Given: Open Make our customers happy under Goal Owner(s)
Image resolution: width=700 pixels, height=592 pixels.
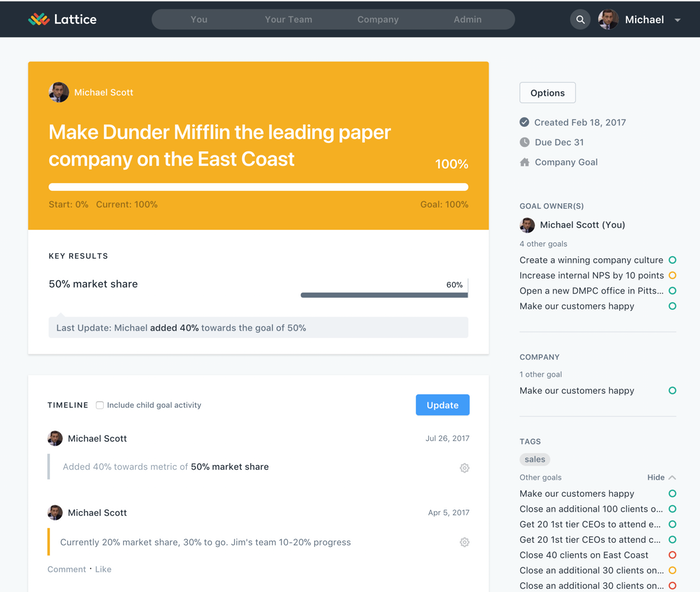Looking at the screenshot, I should pyautogui.click(x=576, y=306).
